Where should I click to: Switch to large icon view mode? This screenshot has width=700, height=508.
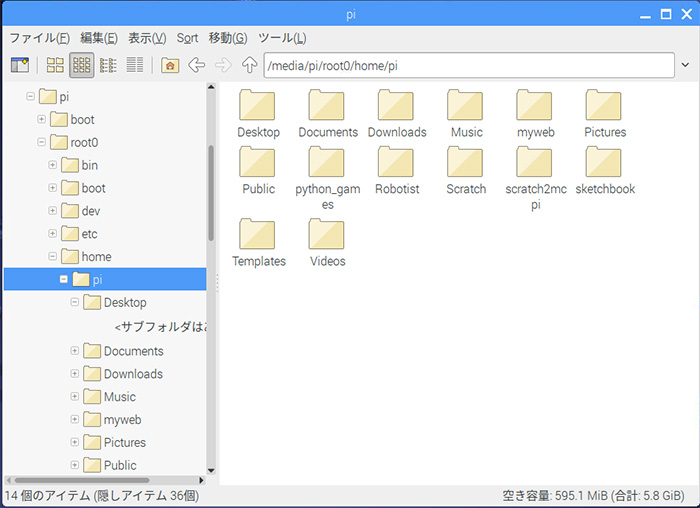56,66
